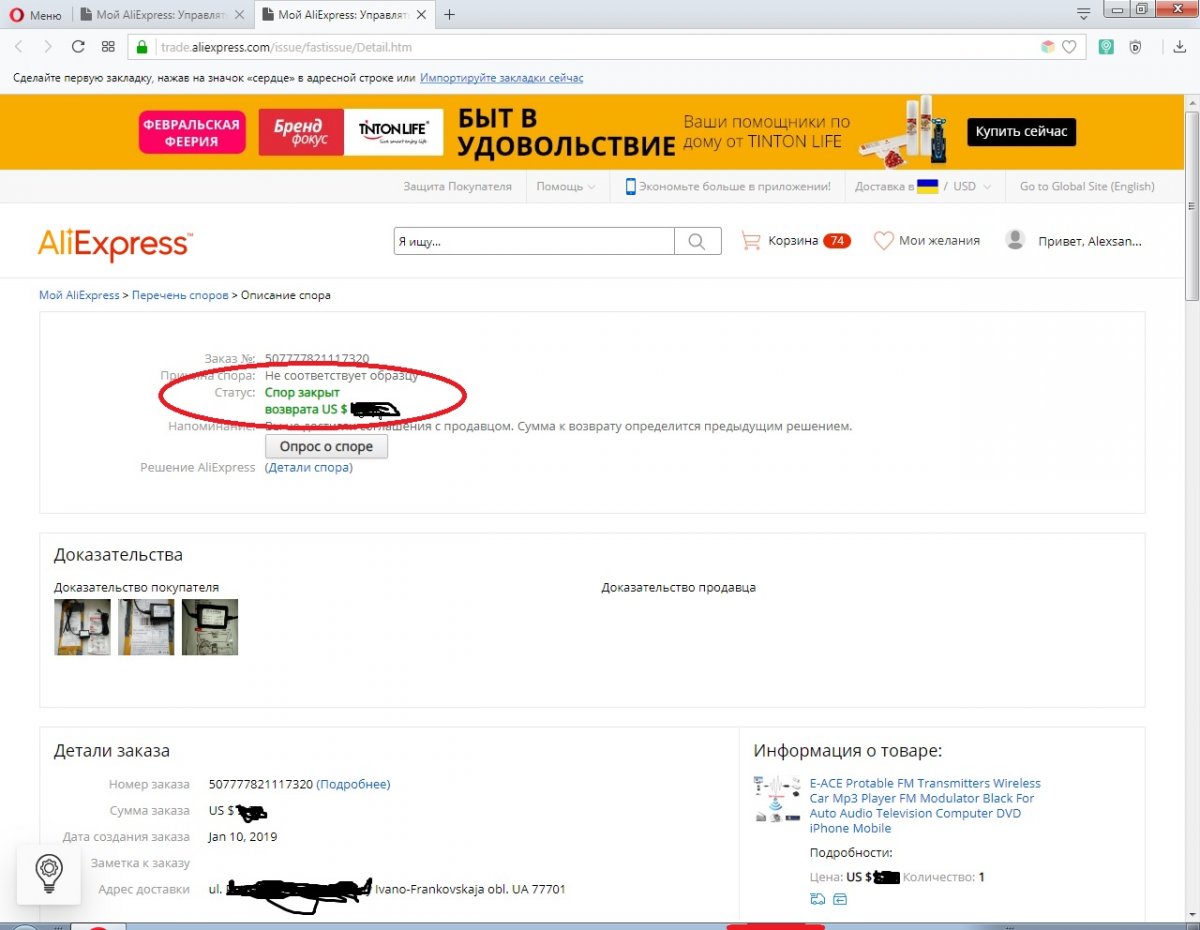
Task: Click Экономьте больше в приложении link
Action: (x=735, y=186)
